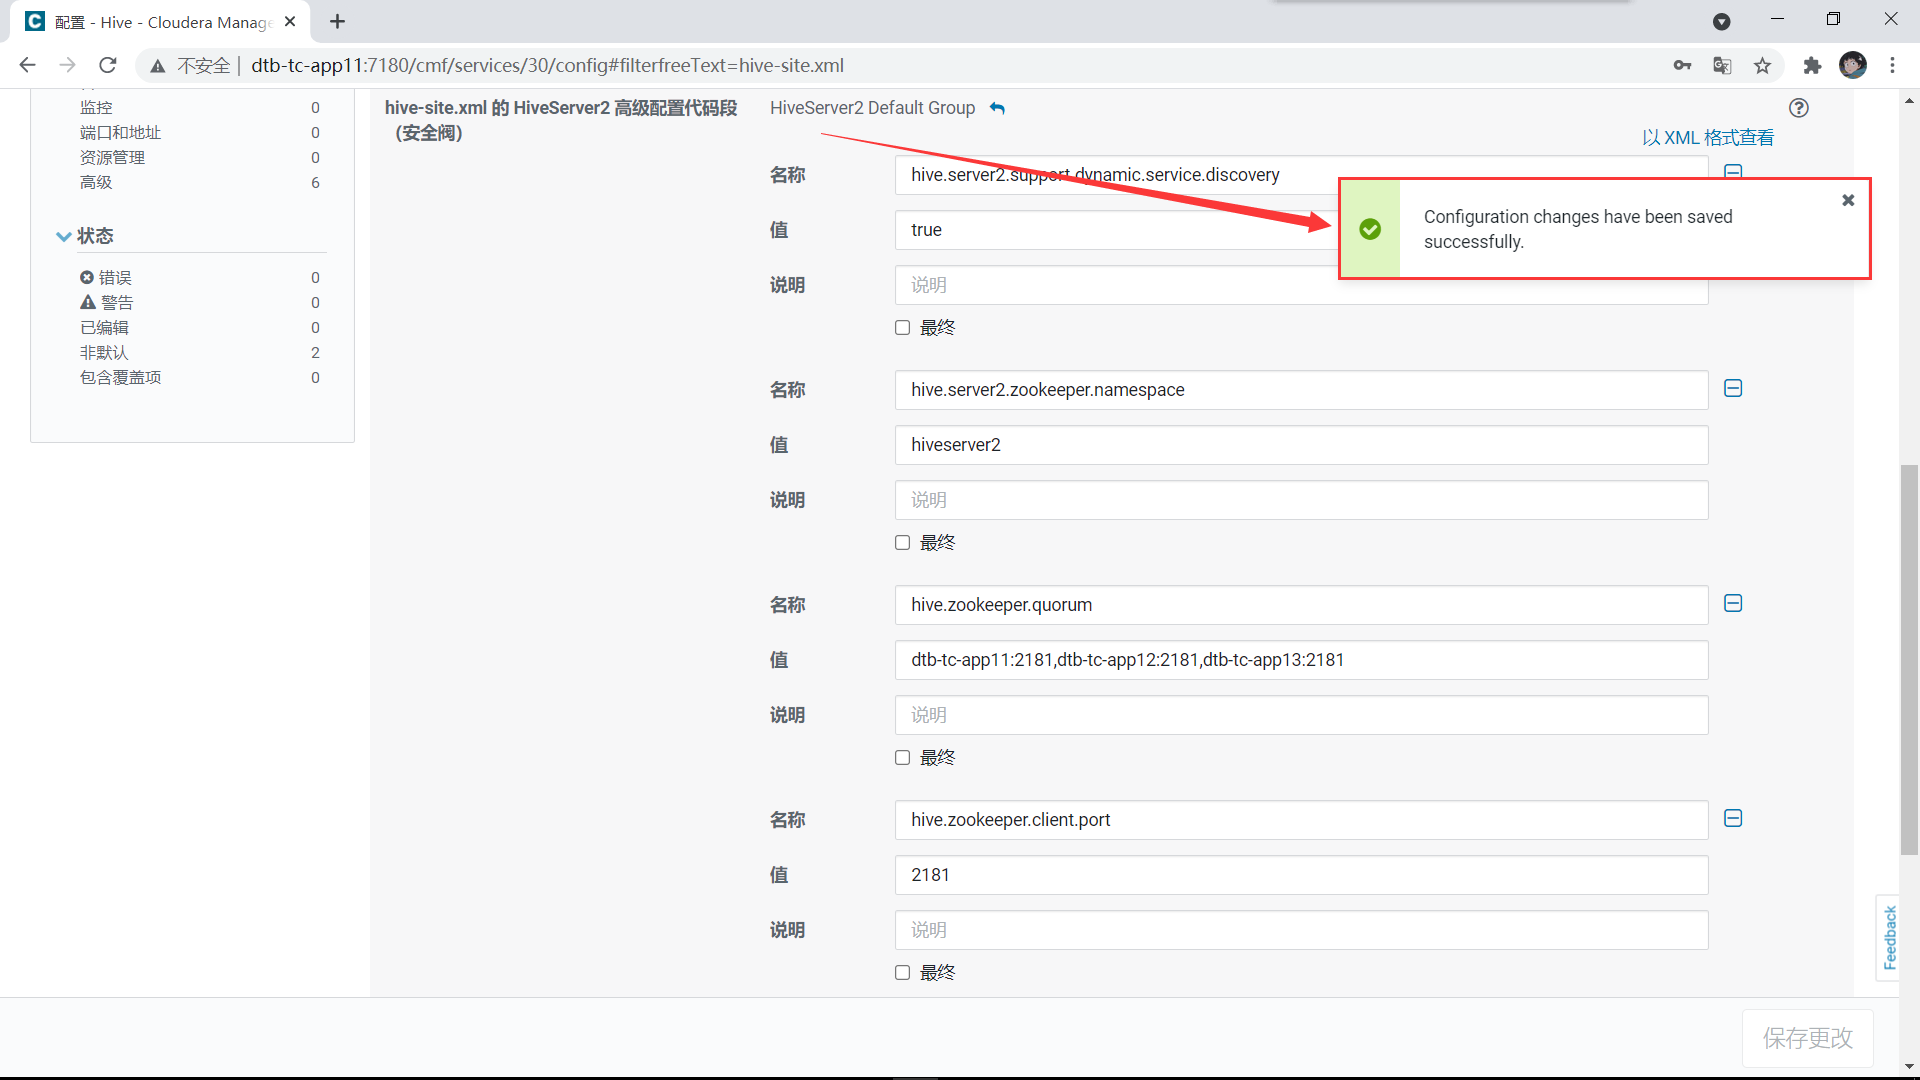Close the saved-successfully notification
1920x1080 pixels.
click(x=1848, y=200)
